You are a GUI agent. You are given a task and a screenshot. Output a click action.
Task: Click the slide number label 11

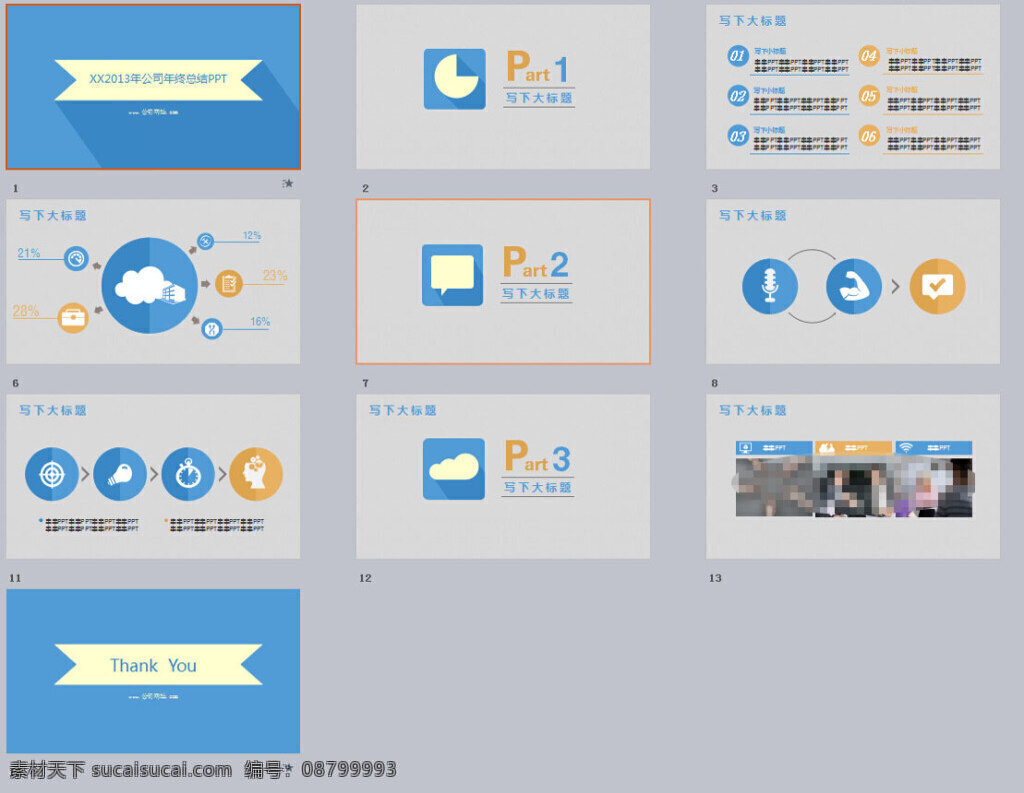(x=15, y=578)
